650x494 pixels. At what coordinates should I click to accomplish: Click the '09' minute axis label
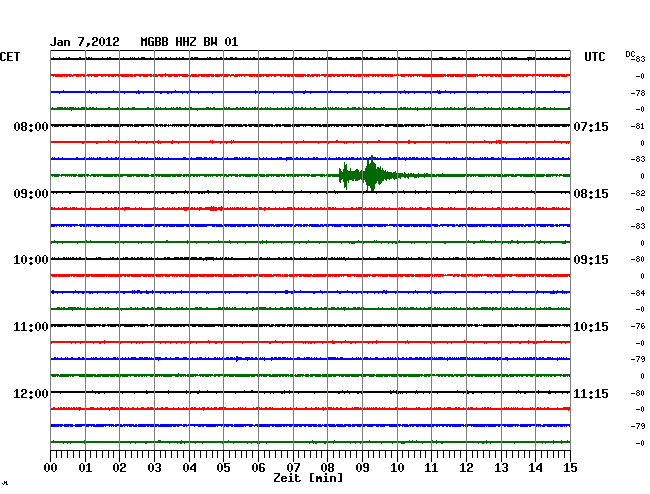point(362,467)
